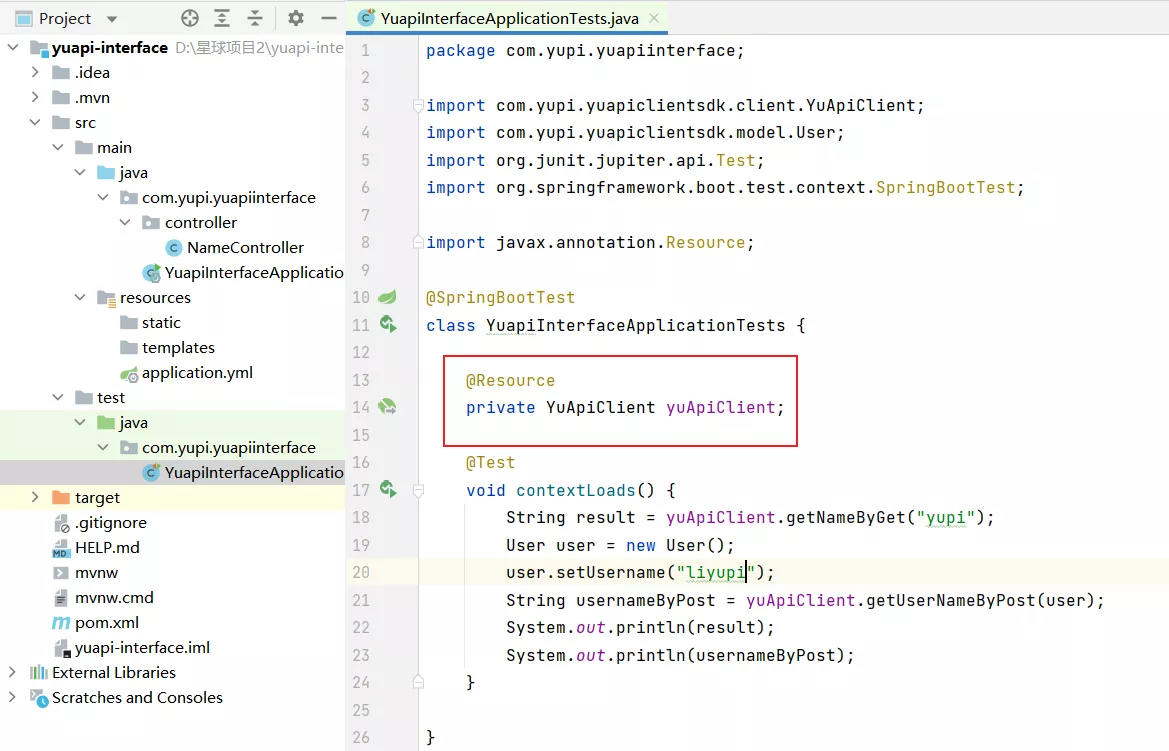Viewport: 1169px width, 751px height.
Task: Click the package statement on line 1
Action: [585, 51]
